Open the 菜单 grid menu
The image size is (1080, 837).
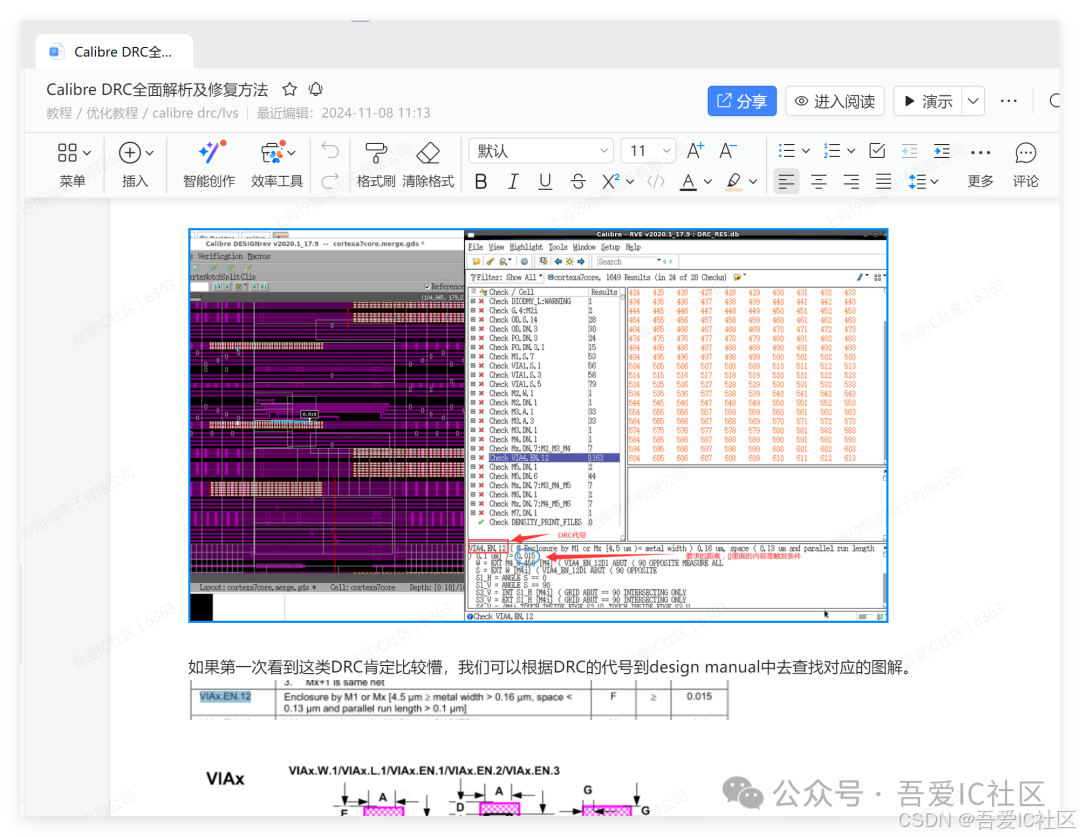[x=72, y=164]
